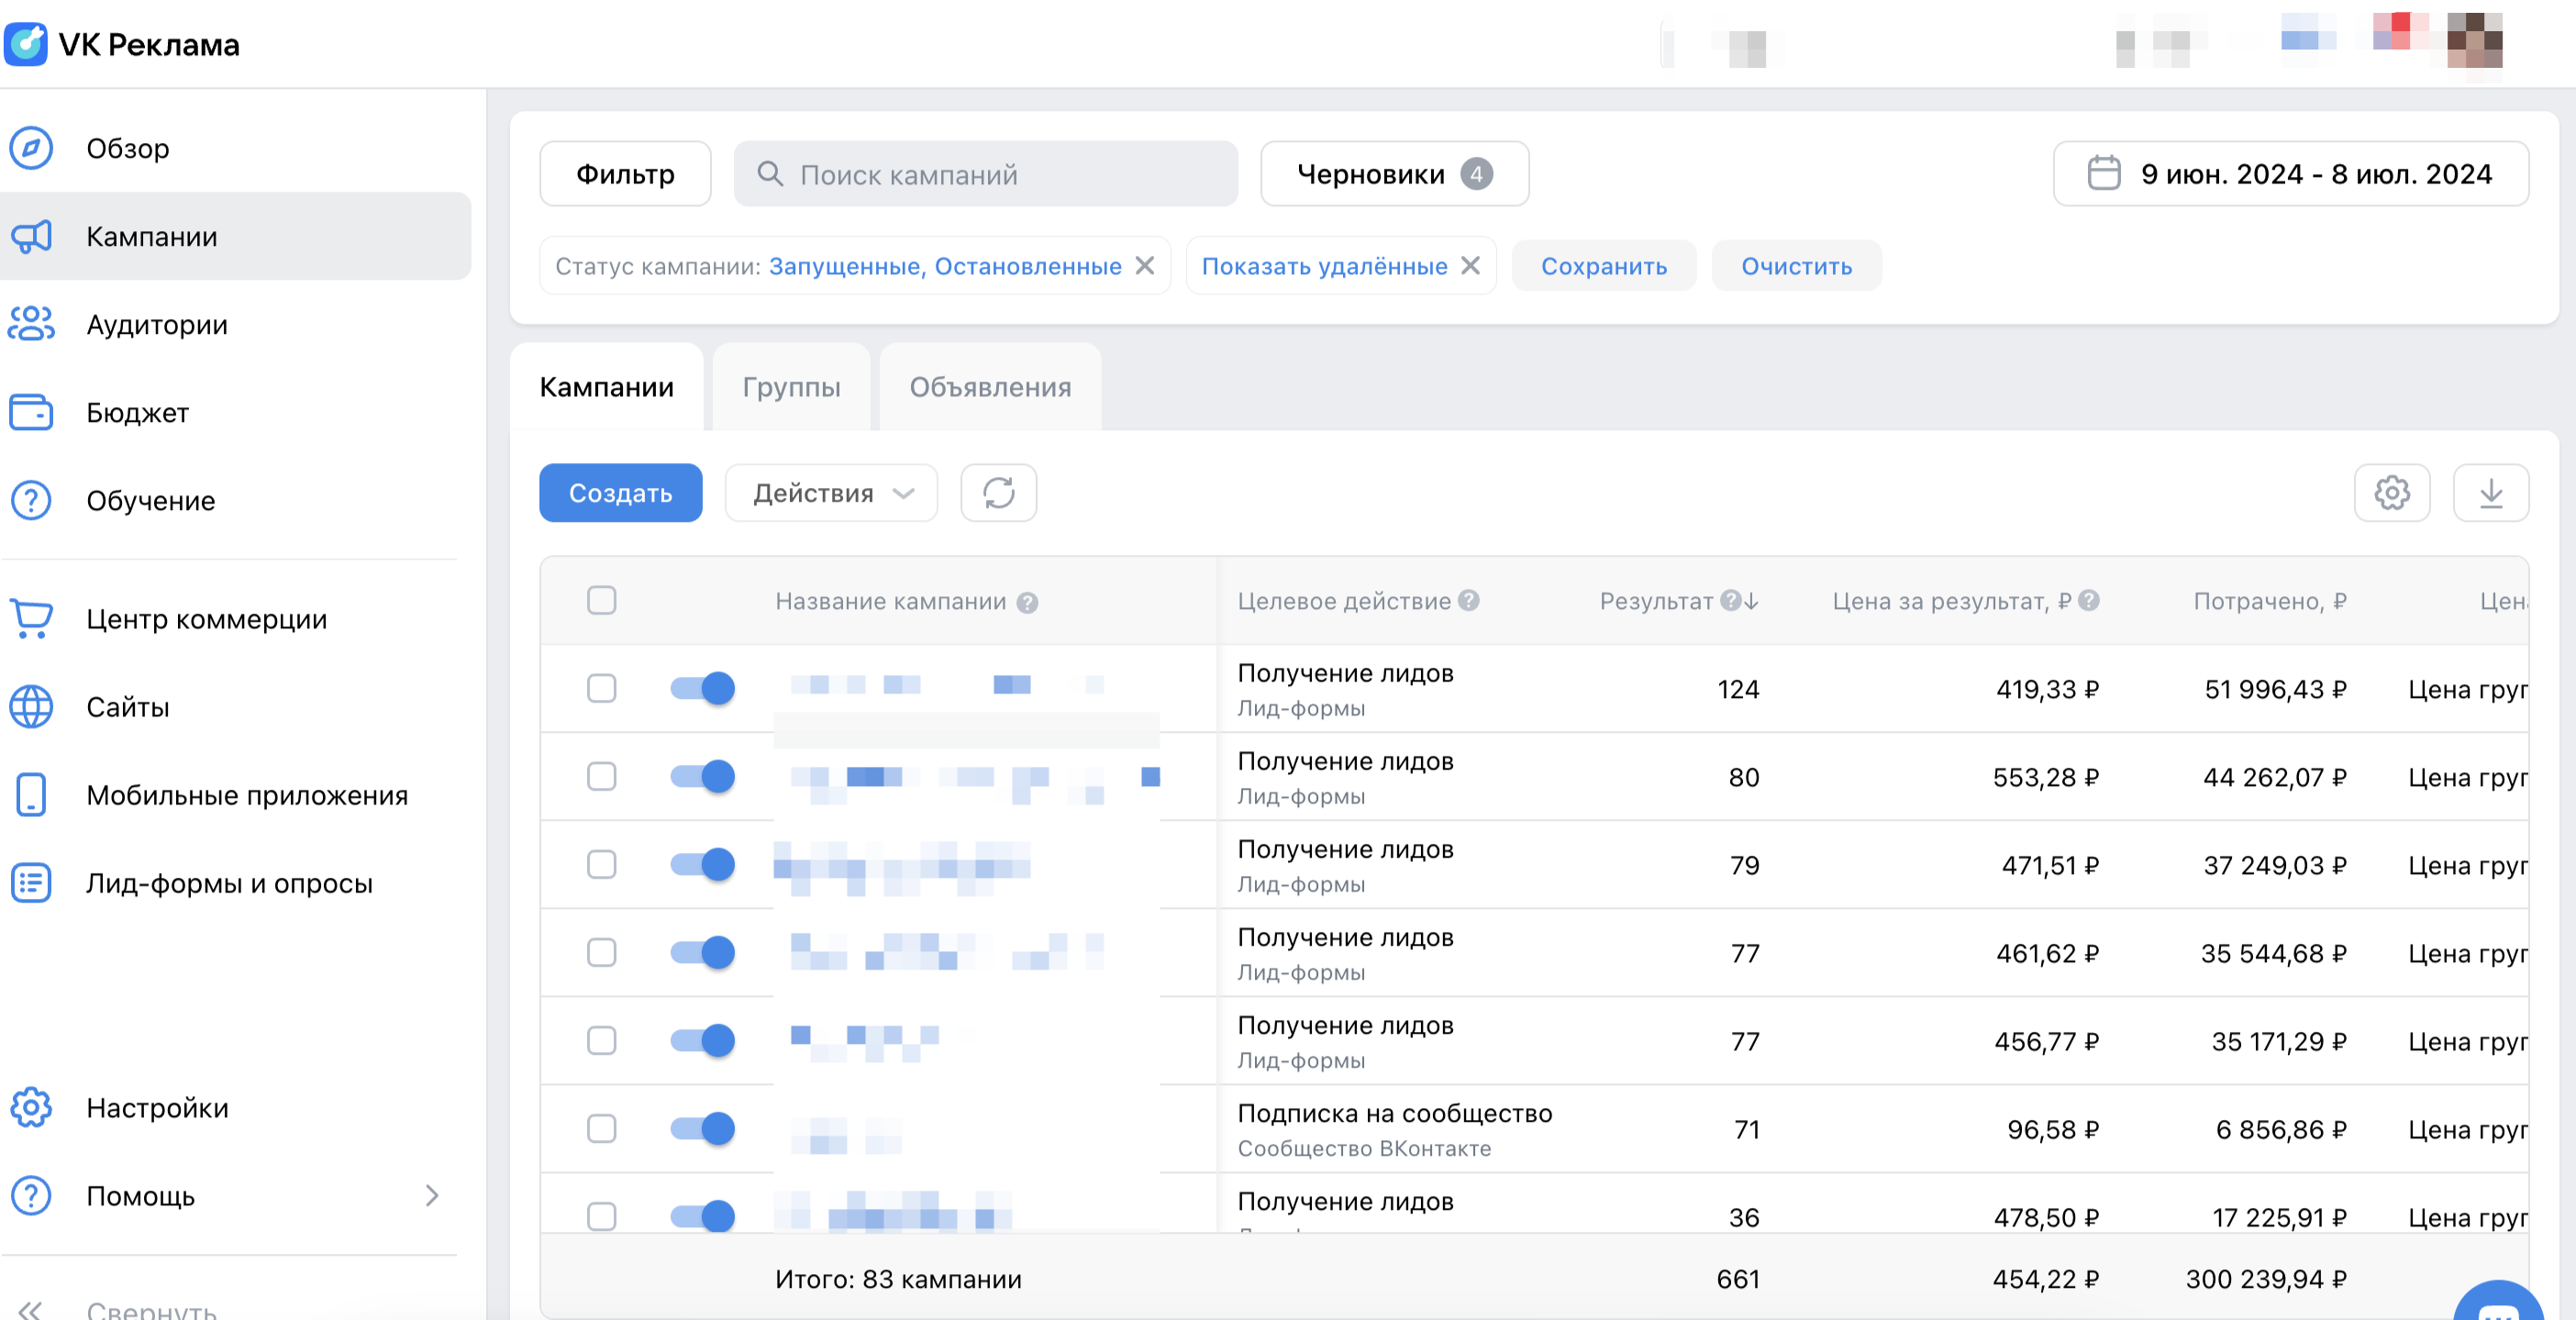Click the Бюджет wallet icon

point(31,412)
